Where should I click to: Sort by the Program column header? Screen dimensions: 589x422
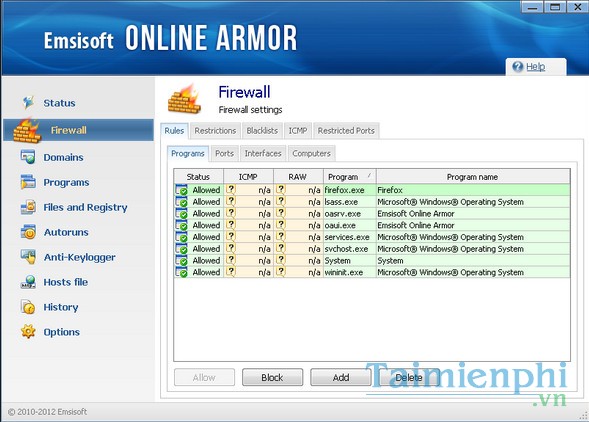pos(350,177)
